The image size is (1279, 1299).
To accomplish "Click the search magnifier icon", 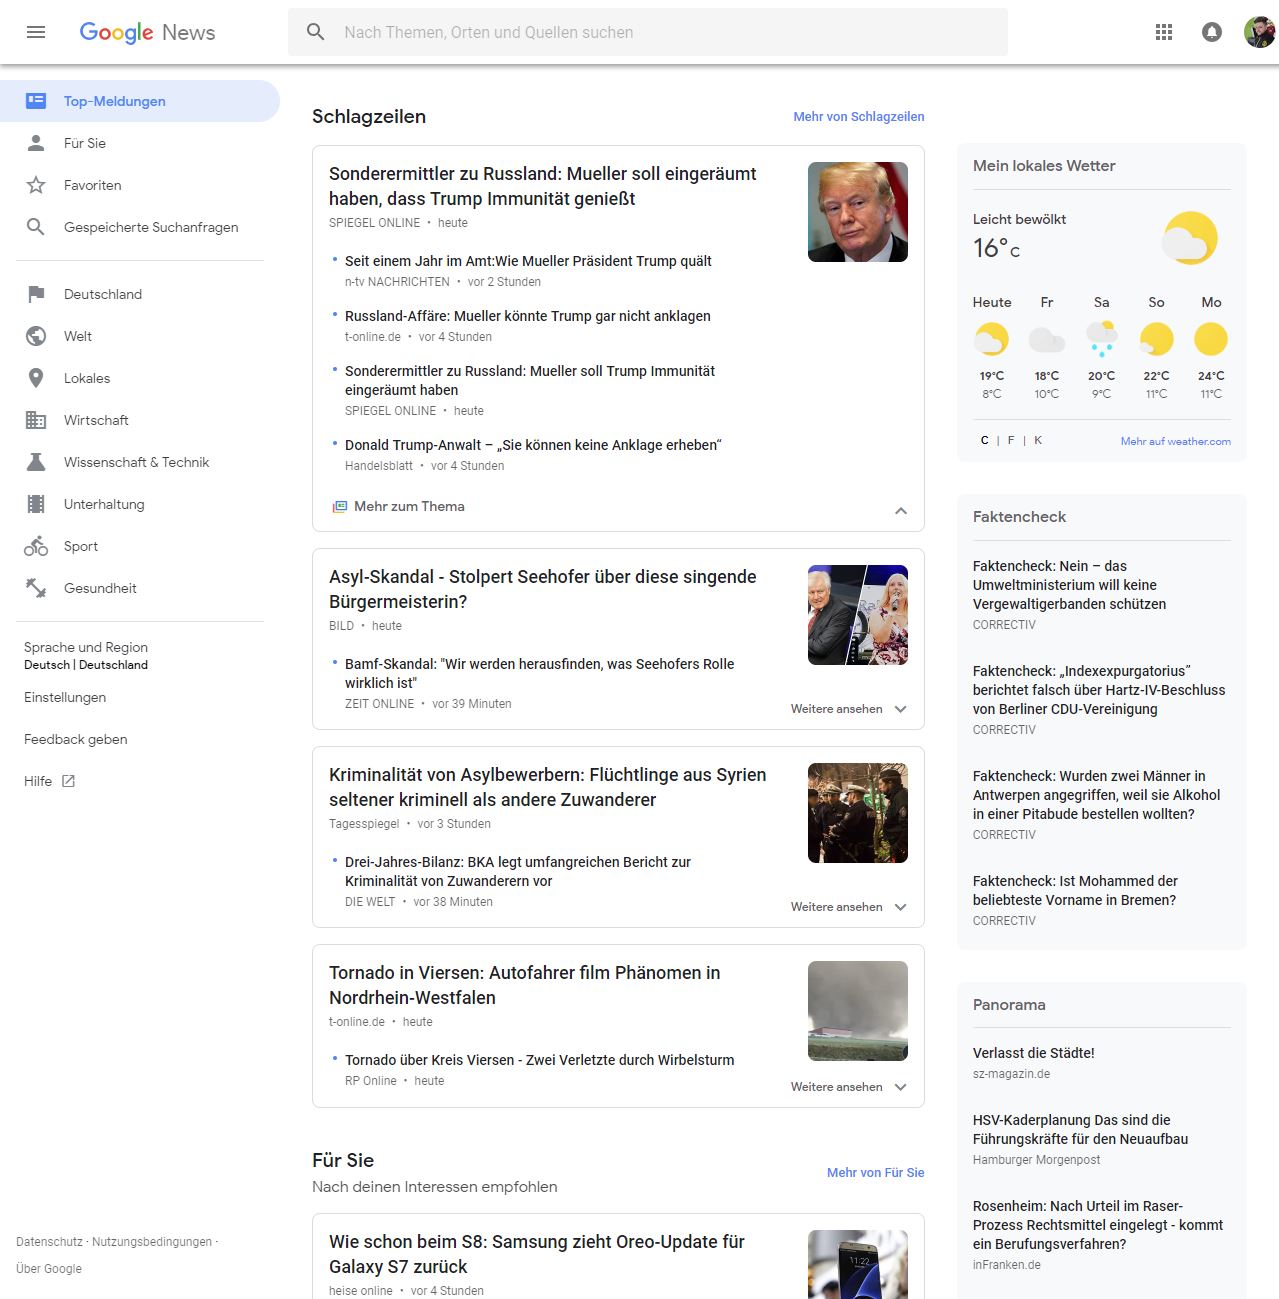I will coord(316,32).
